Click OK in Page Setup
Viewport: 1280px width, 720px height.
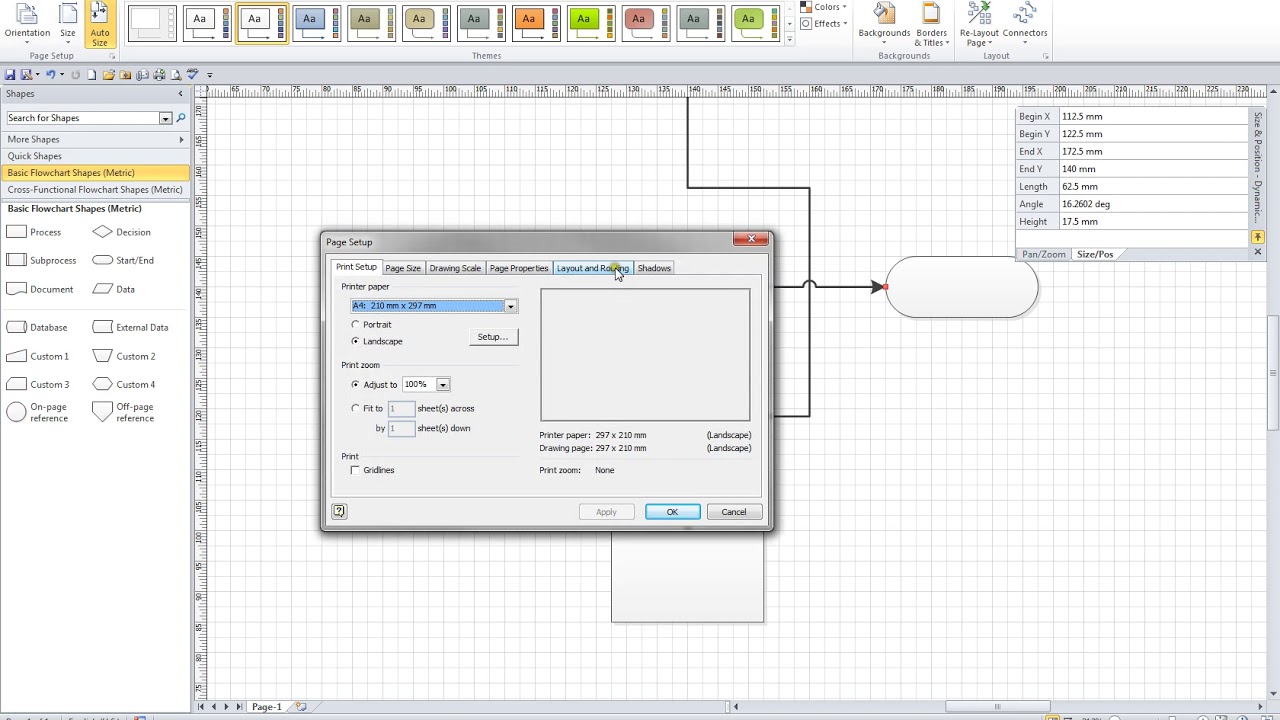click(672, 512)
